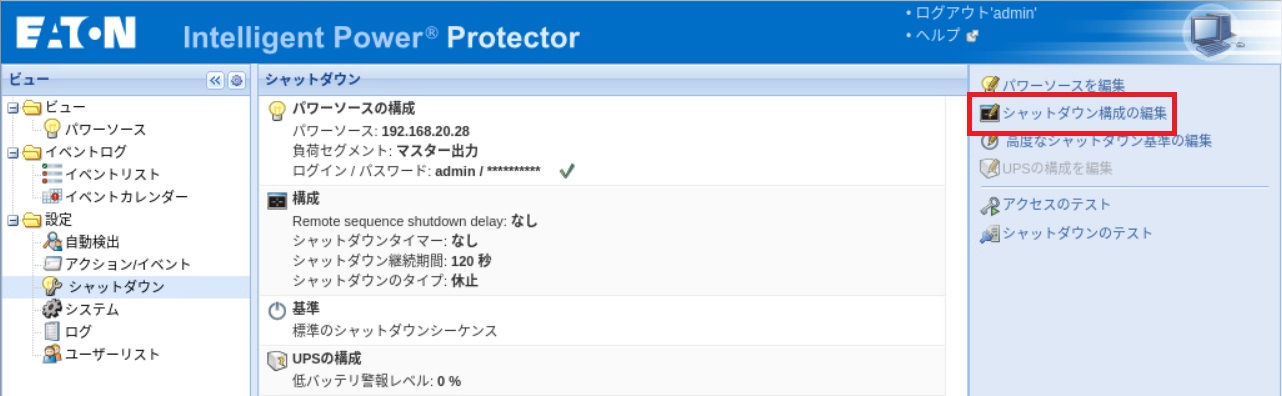Click the シャットダウンのテスト icon

(990, 233)
